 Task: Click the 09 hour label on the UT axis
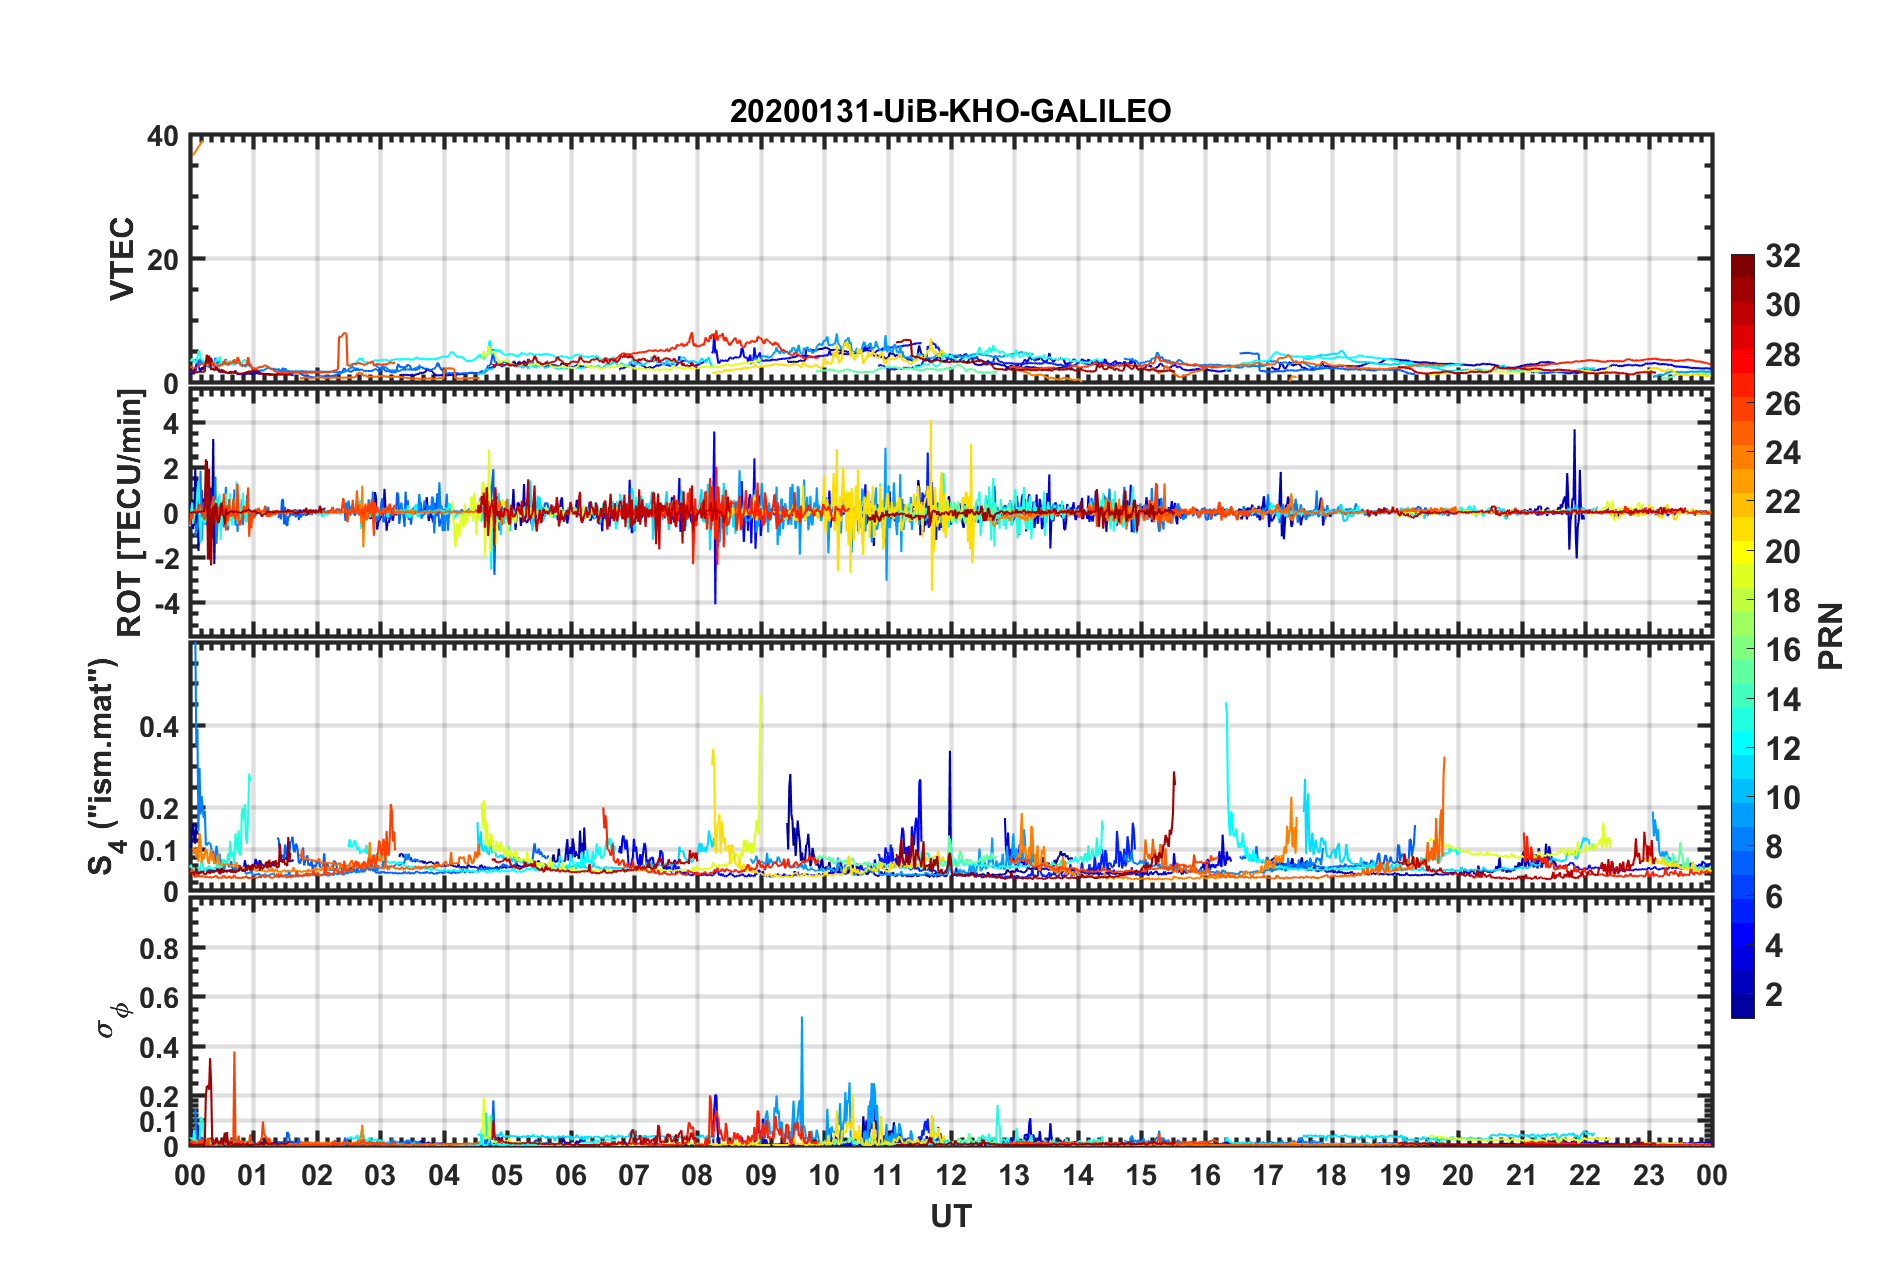click(x=761, y=1175)
